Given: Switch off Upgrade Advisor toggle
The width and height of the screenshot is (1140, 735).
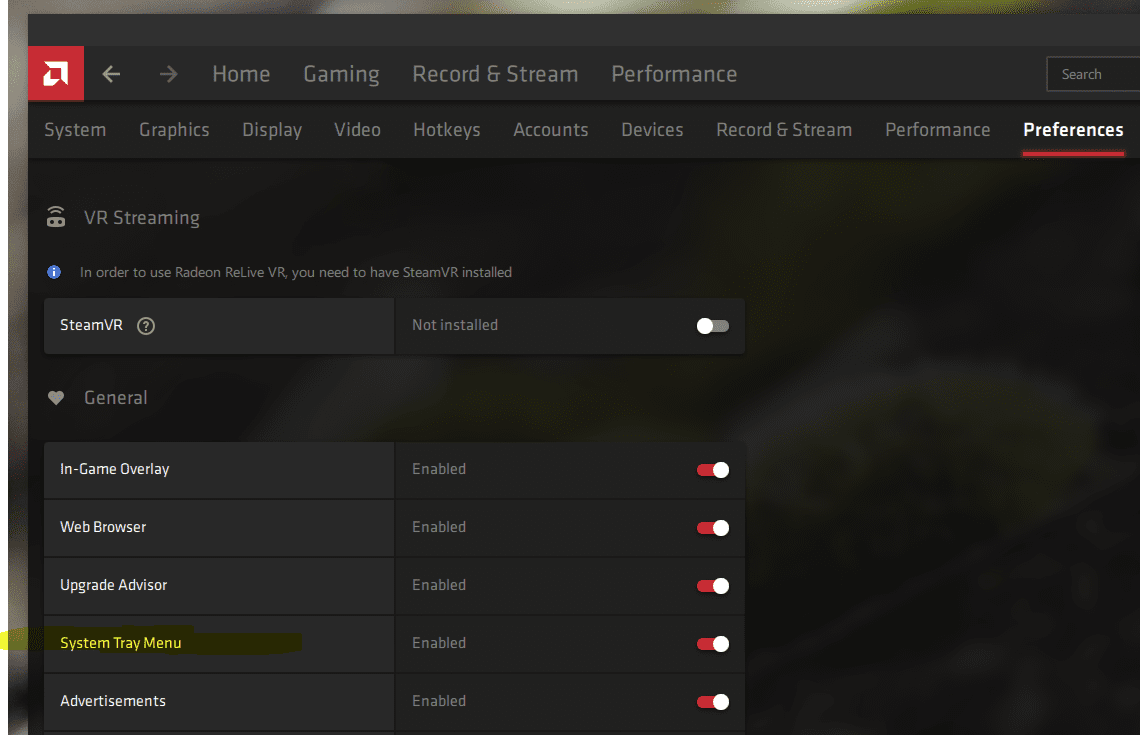Looking at the screenshot, I should 712,586.
